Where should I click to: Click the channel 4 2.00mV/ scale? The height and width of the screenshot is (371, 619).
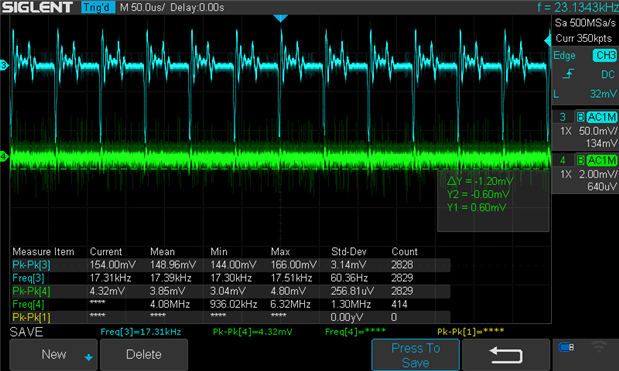598,174
